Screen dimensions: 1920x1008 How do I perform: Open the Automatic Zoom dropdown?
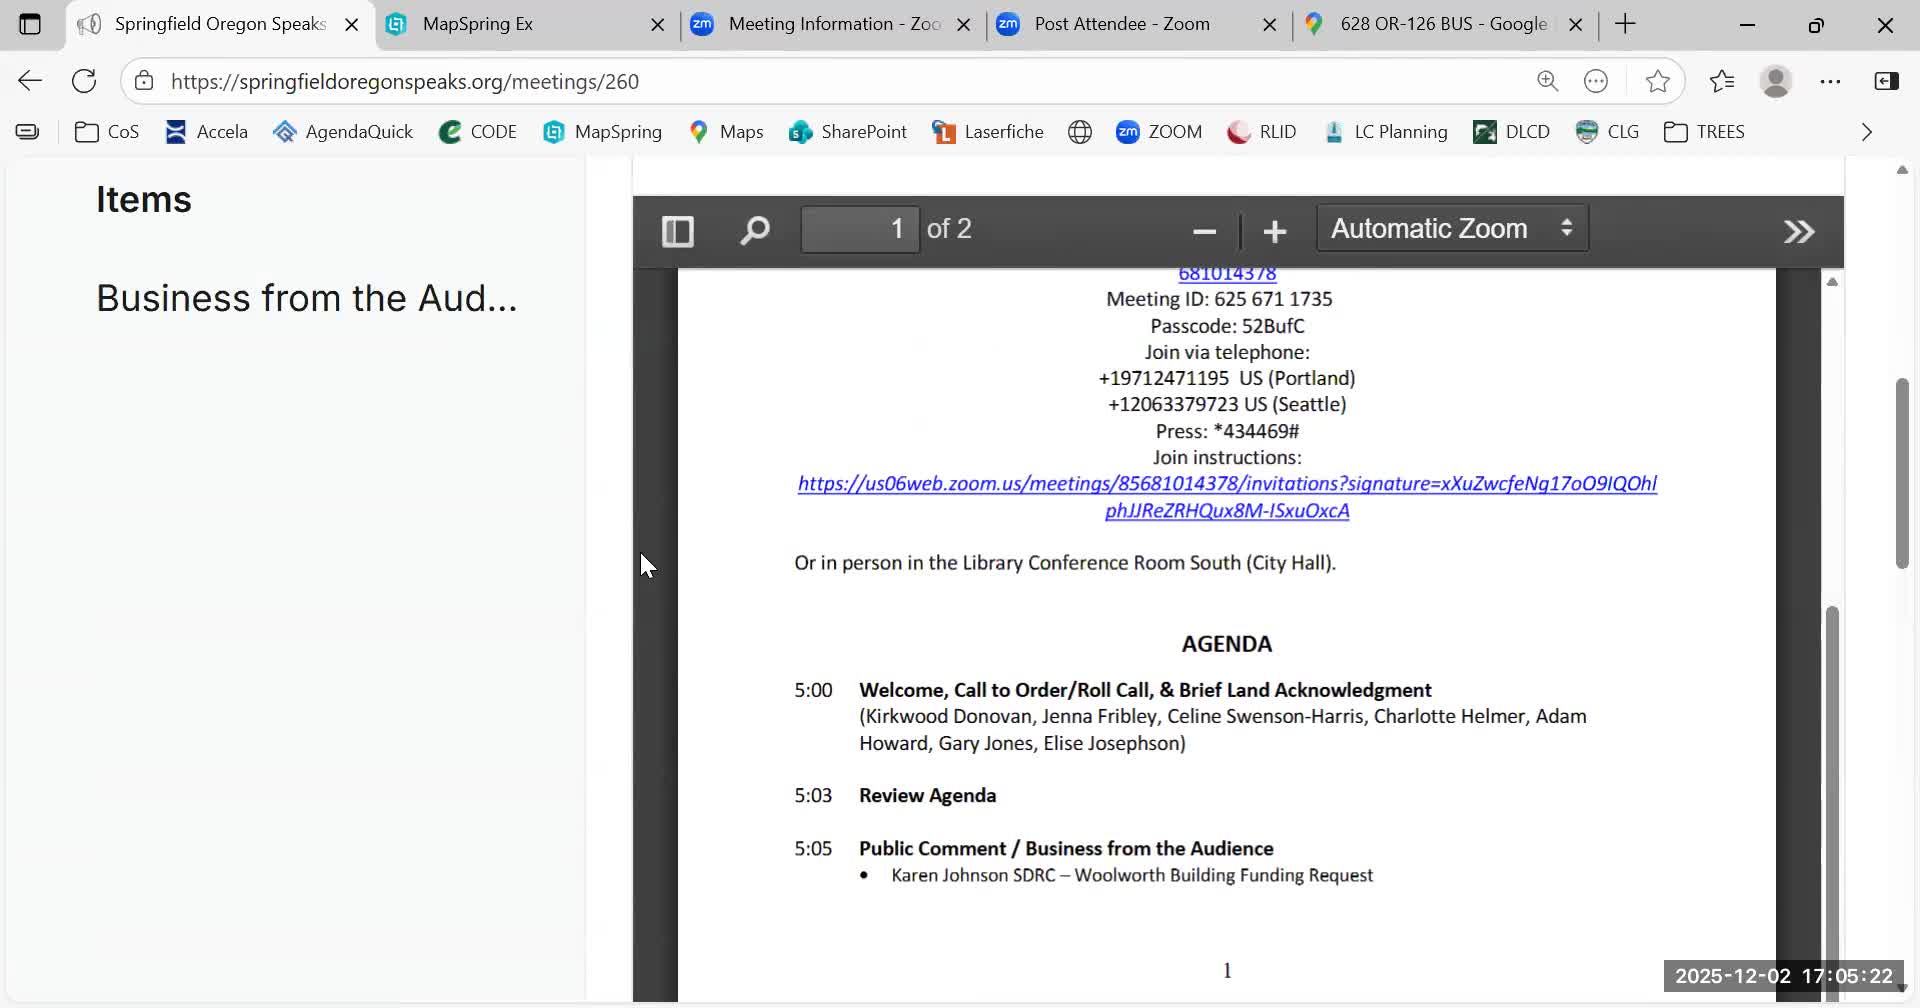pos(1452,229)
